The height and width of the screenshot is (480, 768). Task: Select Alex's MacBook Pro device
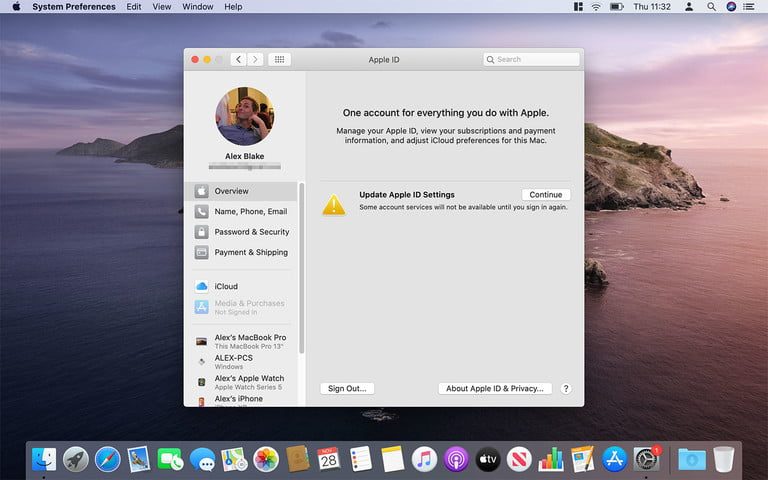241,341
